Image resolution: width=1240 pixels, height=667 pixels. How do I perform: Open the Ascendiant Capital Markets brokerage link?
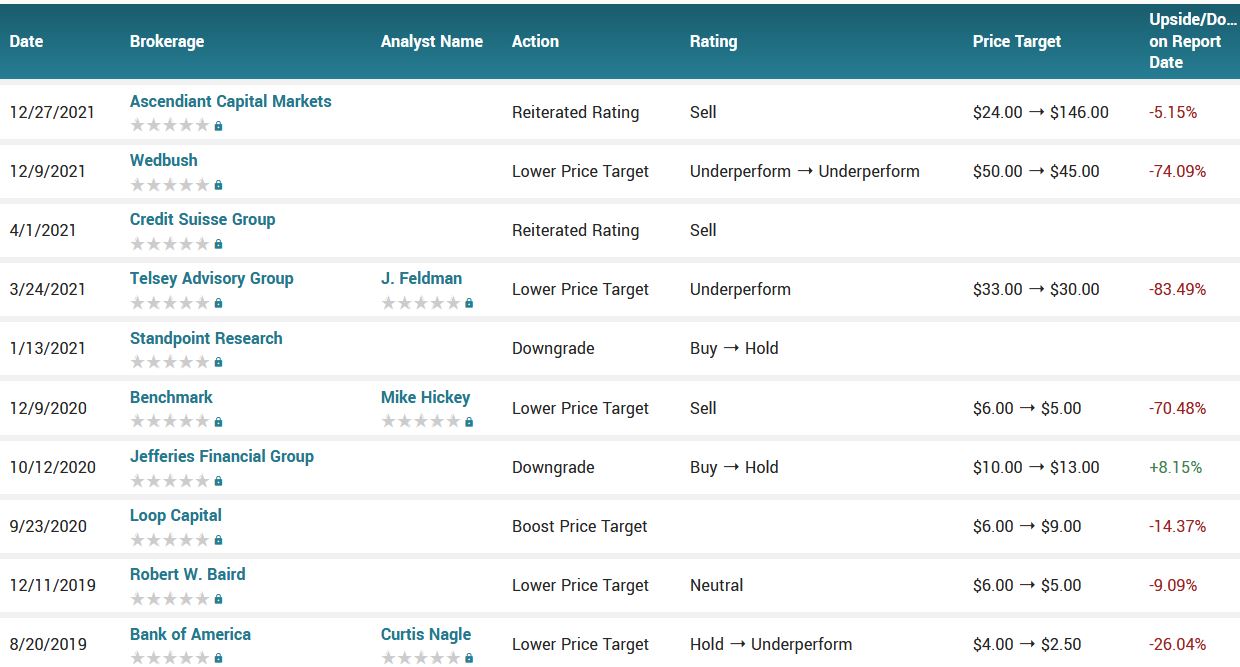pyautogui.click(x=231, y=101)
